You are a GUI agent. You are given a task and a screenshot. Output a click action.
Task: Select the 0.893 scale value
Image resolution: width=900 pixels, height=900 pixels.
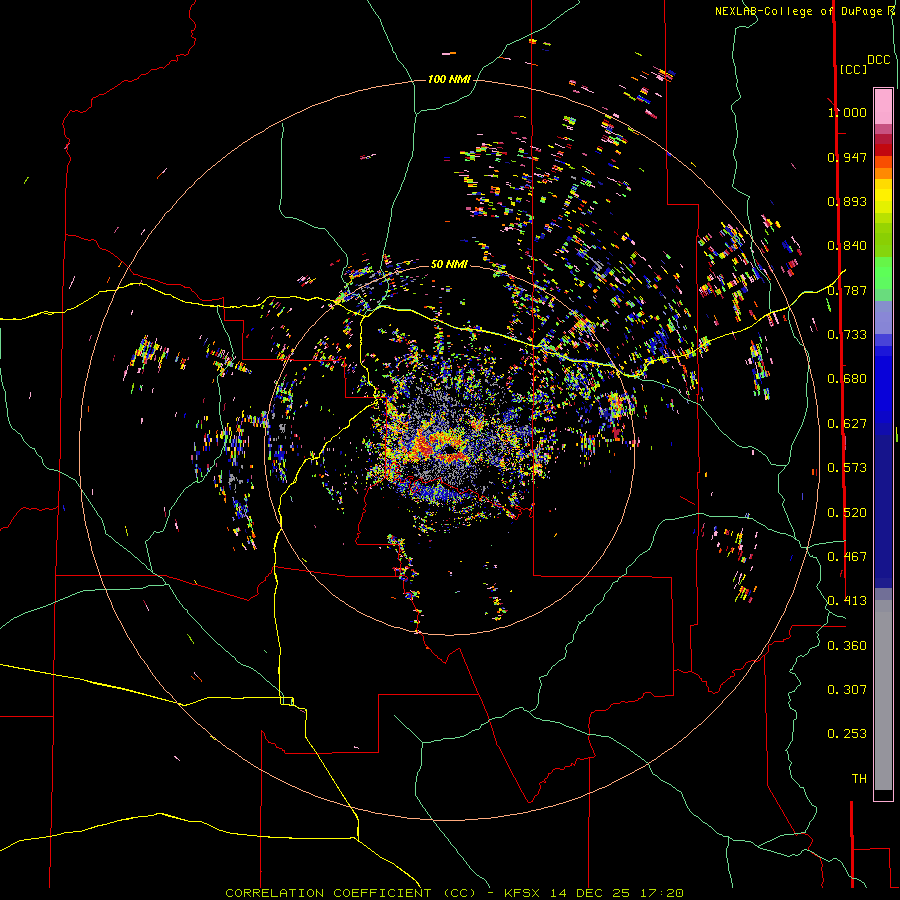tap(847, 201)
